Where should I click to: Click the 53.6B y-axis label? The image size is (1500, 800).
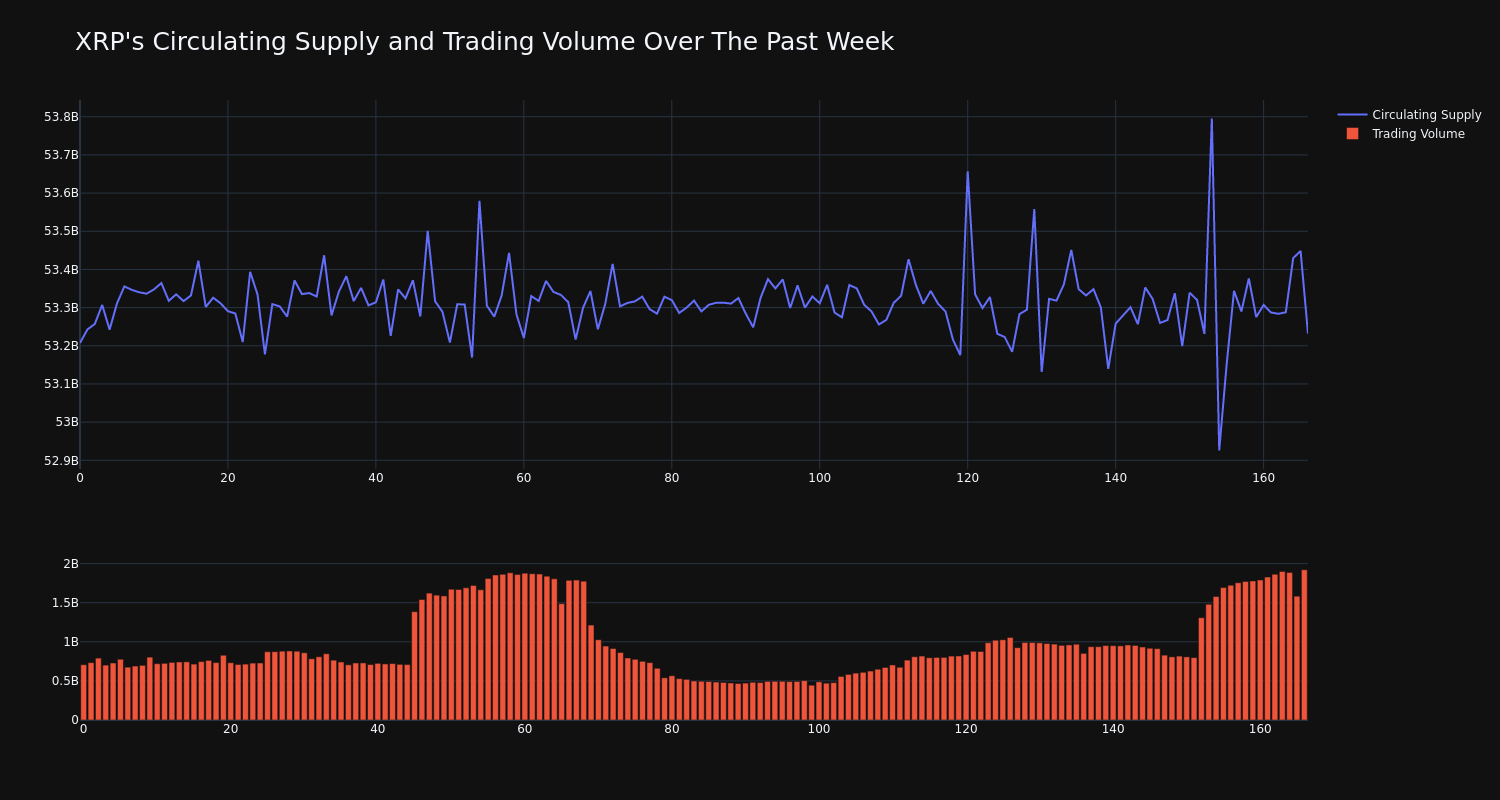60,193
